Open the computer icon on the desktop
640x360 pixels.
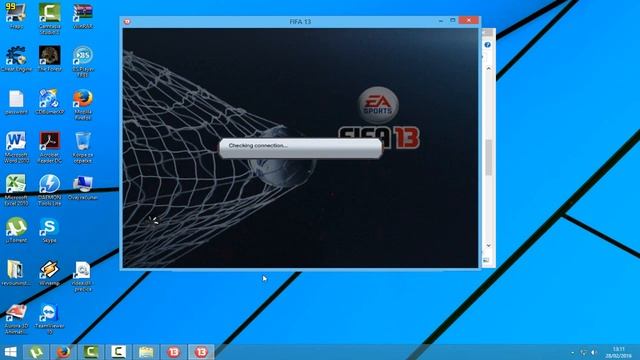[83, 188]
